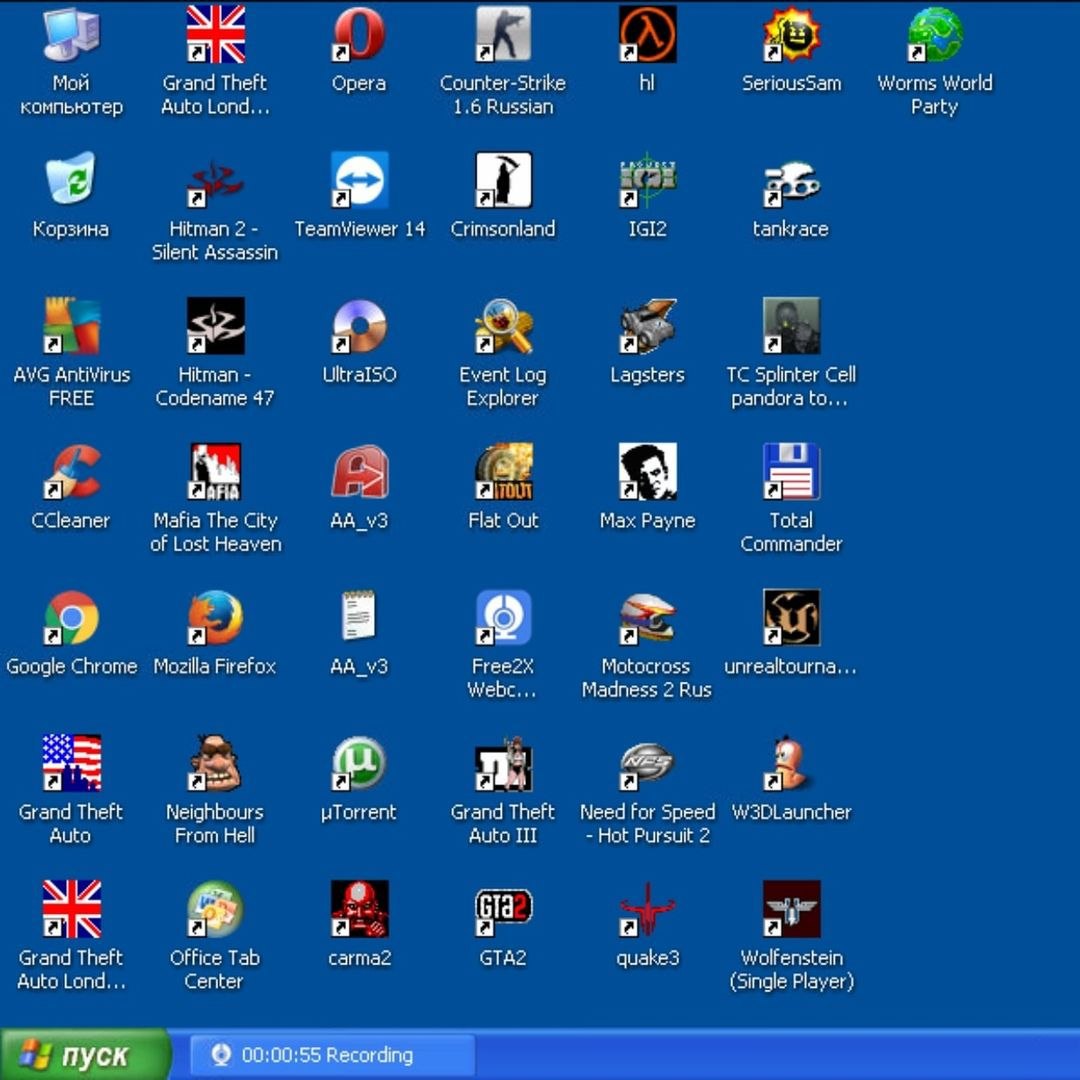Launch the CCleaner shortcut
This screenshot has width=1080, height=1080.
pyautogui.click(x=71, y=472)
